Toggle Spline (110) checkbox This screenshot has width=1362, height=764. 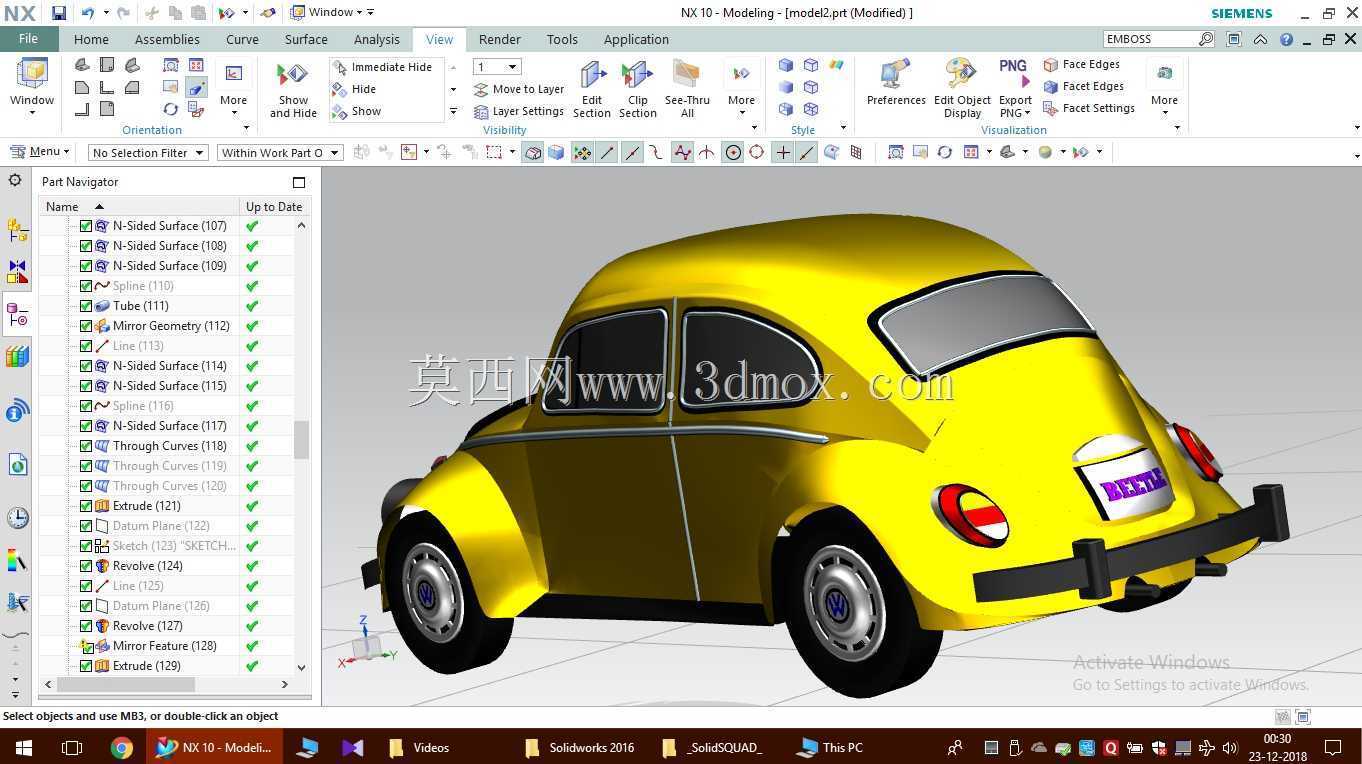[x=86, y=286]
